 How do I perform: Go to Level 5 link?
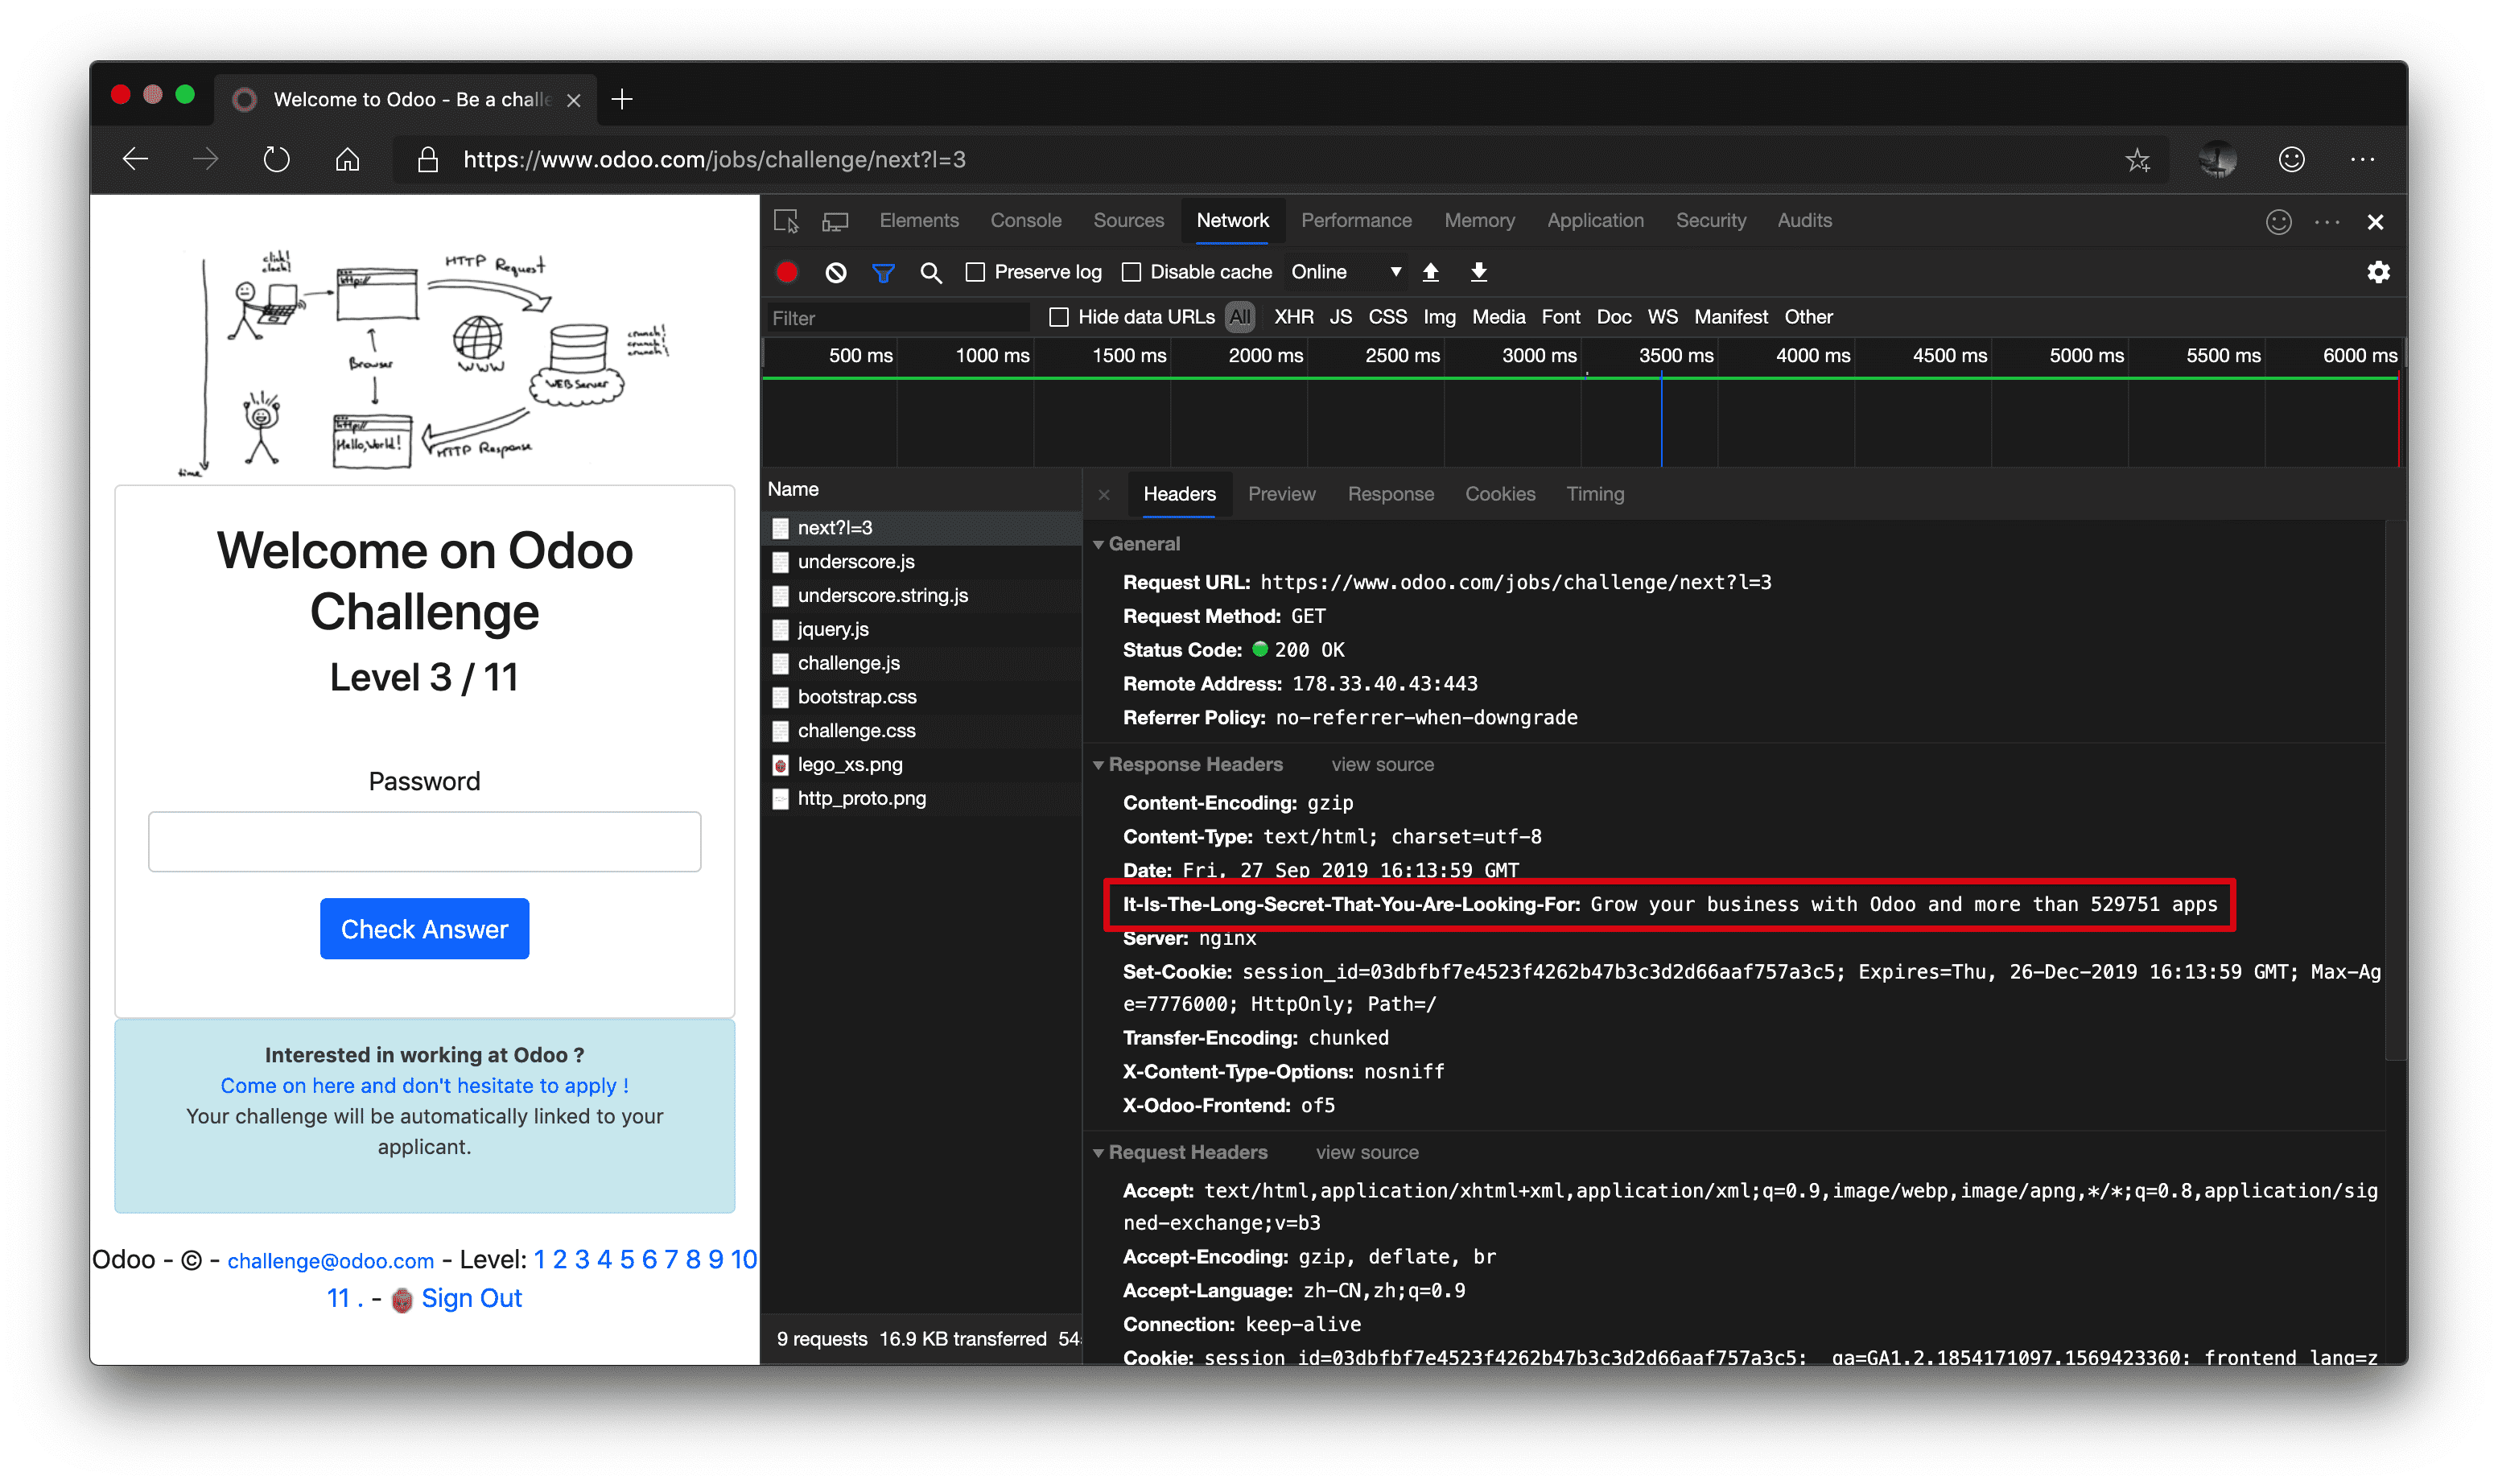coord(626,1260)
